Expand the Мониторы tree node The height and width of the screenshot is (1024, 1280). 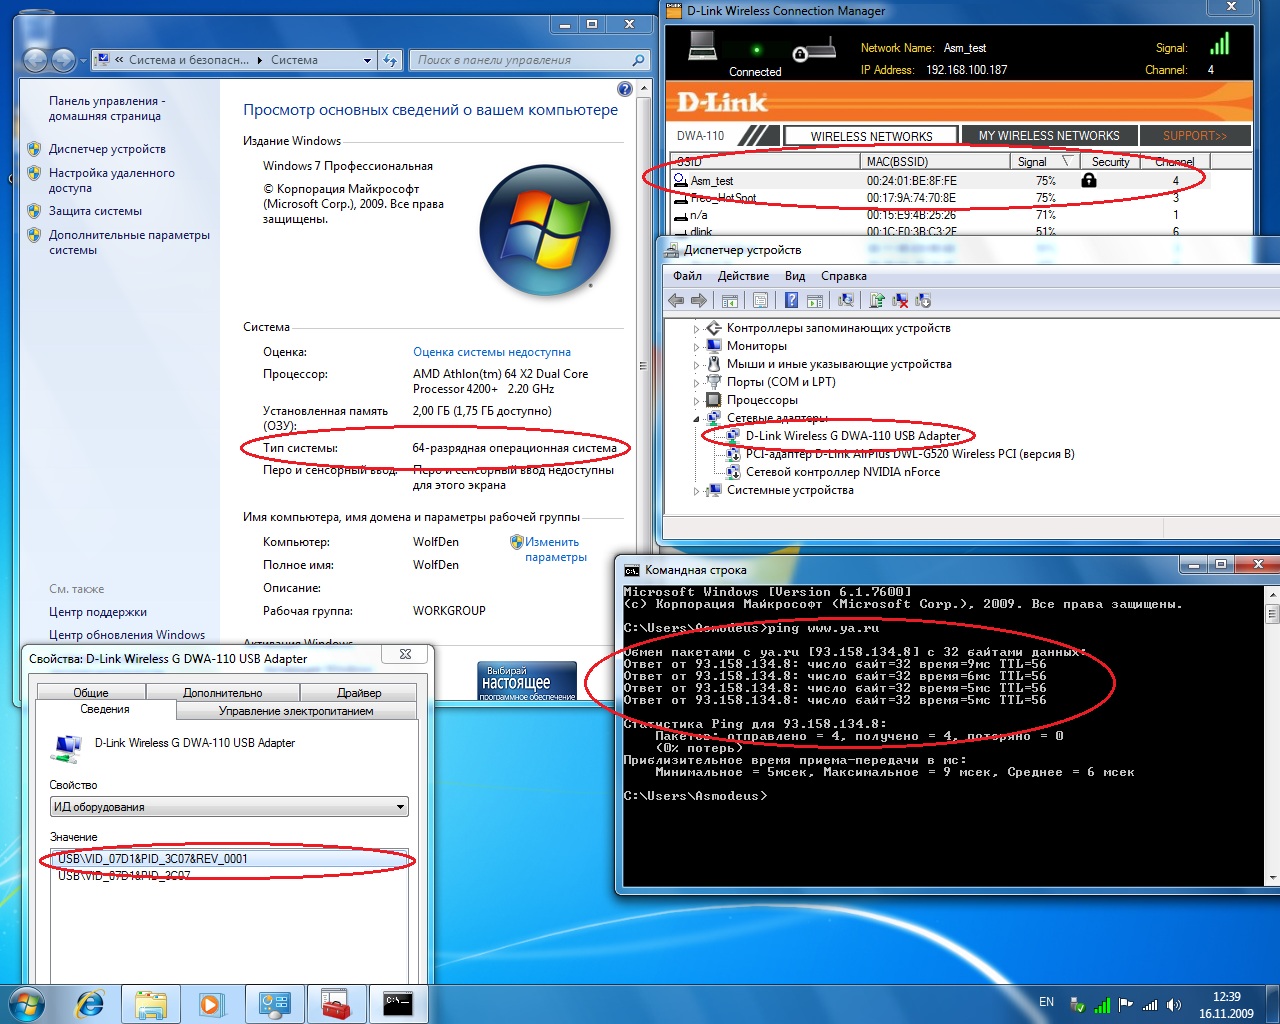tap(697, 346)
